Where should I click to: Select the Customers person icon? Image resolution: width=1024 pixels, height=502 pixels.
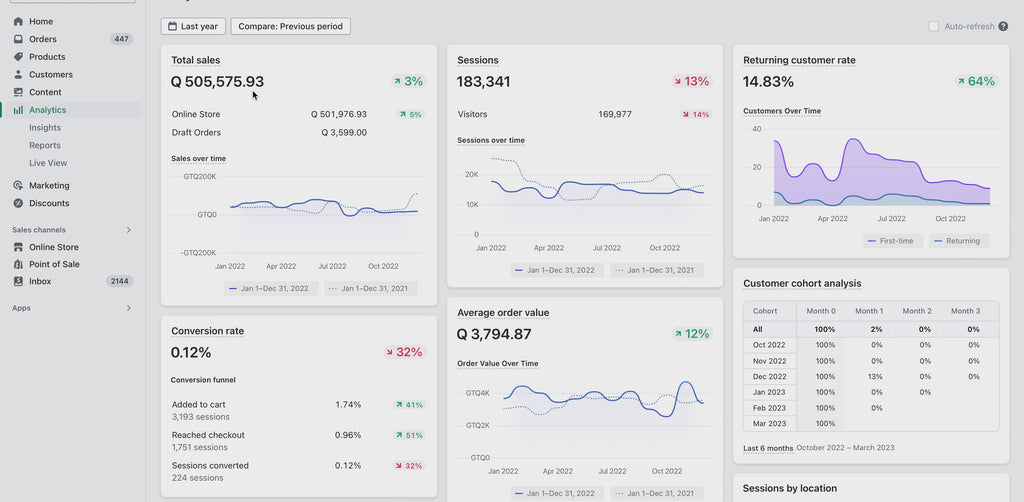(x=18, y=74)
